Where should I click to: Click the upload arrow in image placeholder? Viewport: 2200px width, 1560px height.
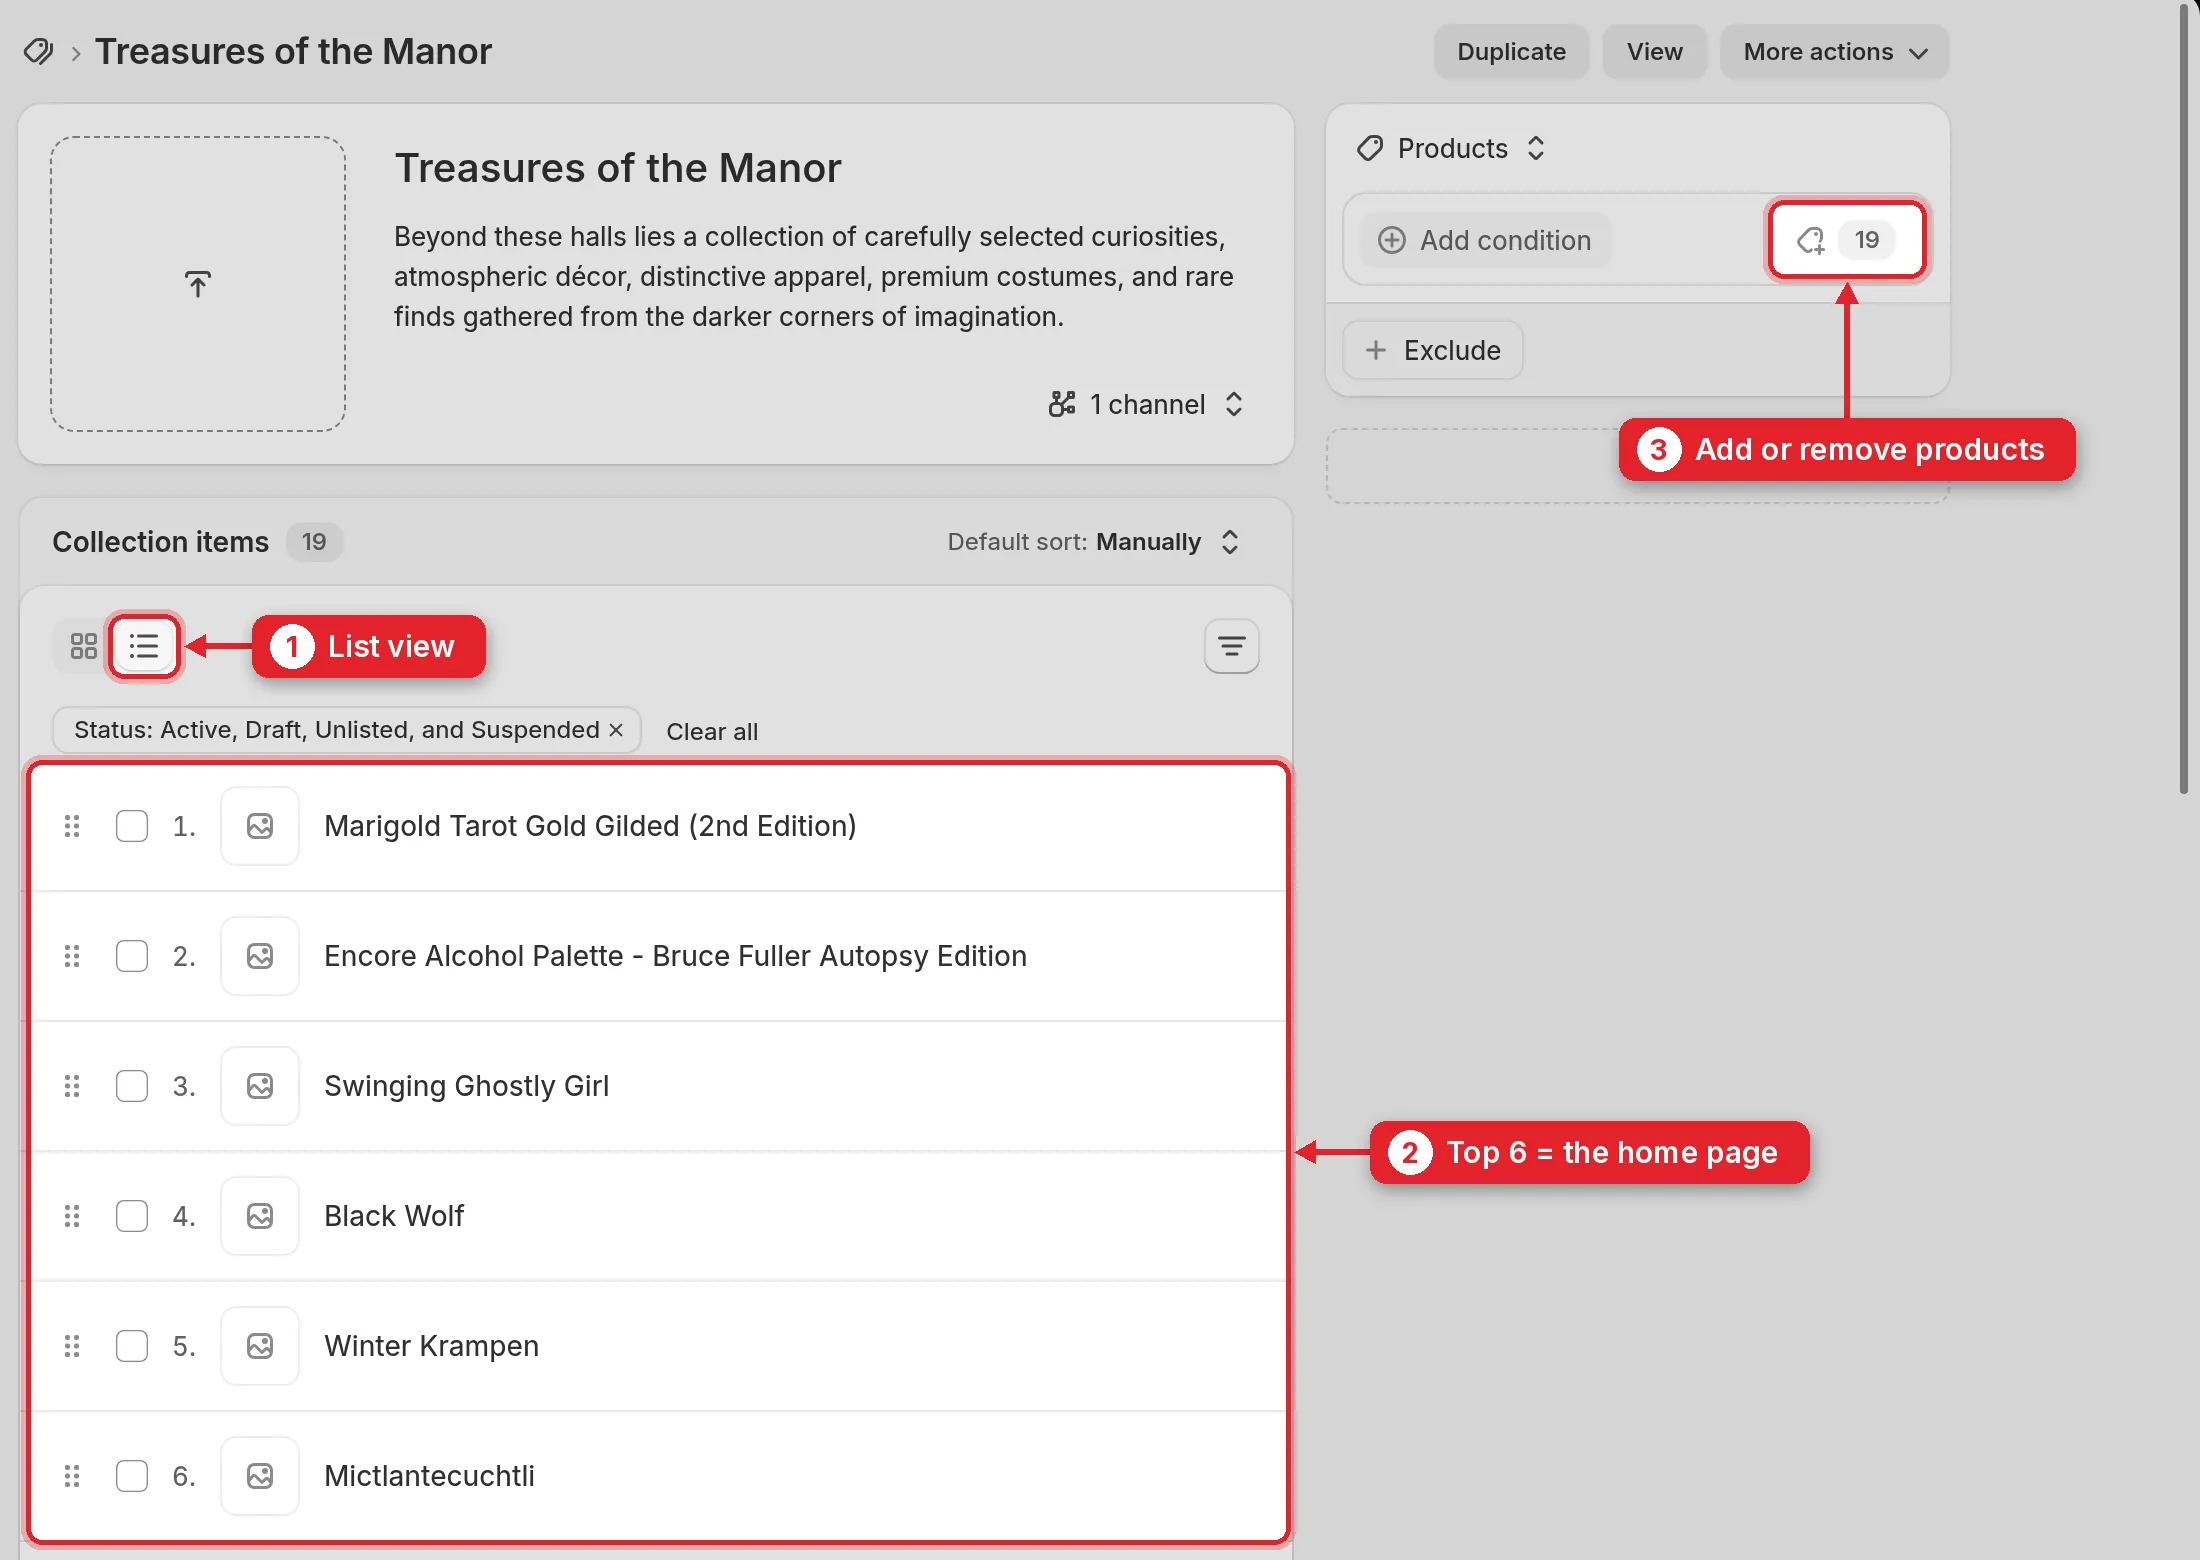198,284
